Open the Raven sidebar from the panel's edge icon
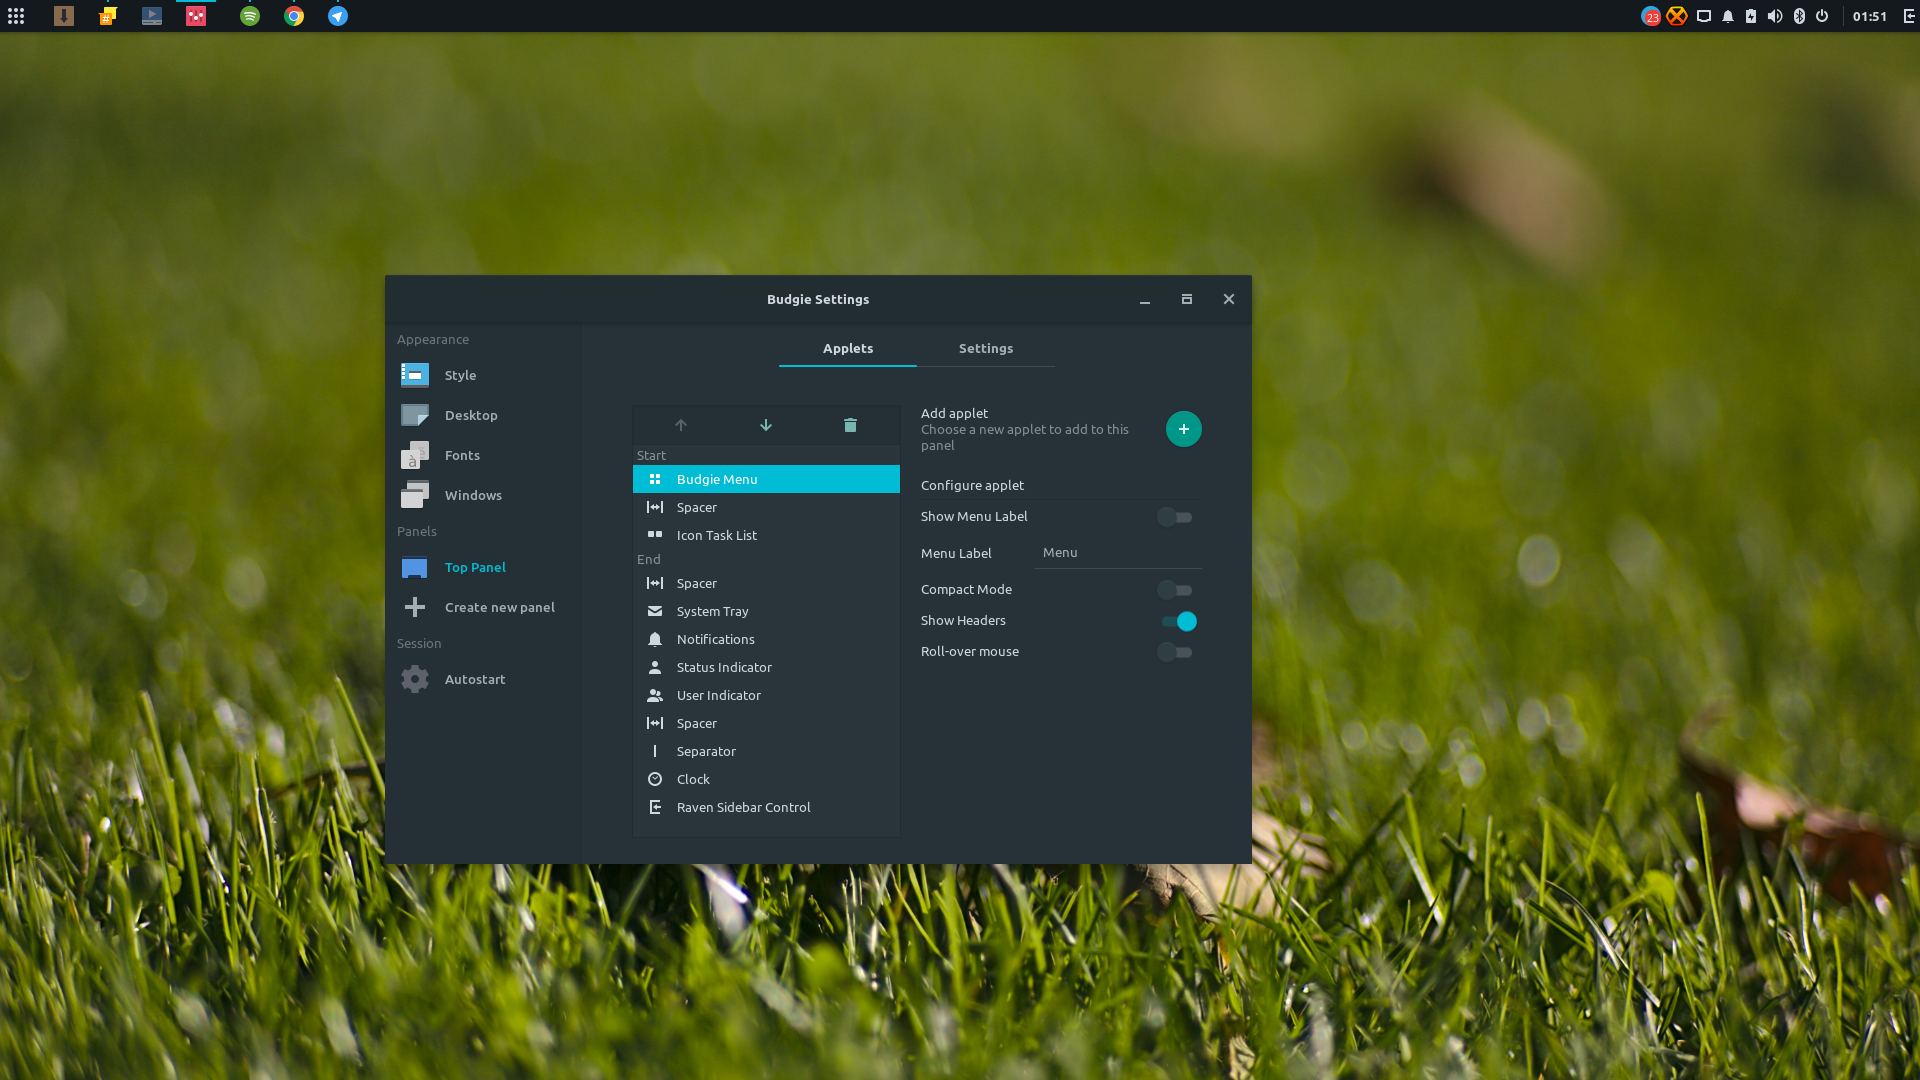The width and height of the screenshot is (1920, 1080). (1909, 16)
